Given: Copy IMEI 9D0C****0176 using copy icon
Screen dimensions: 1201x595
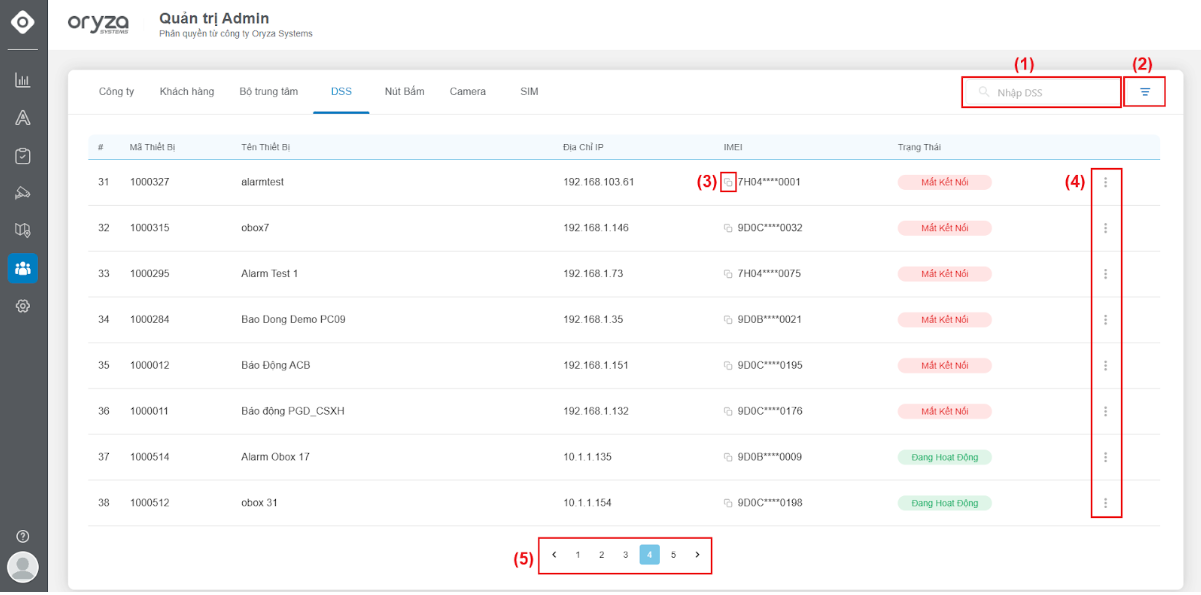Looking at the screenshot, I should [729, 412].
